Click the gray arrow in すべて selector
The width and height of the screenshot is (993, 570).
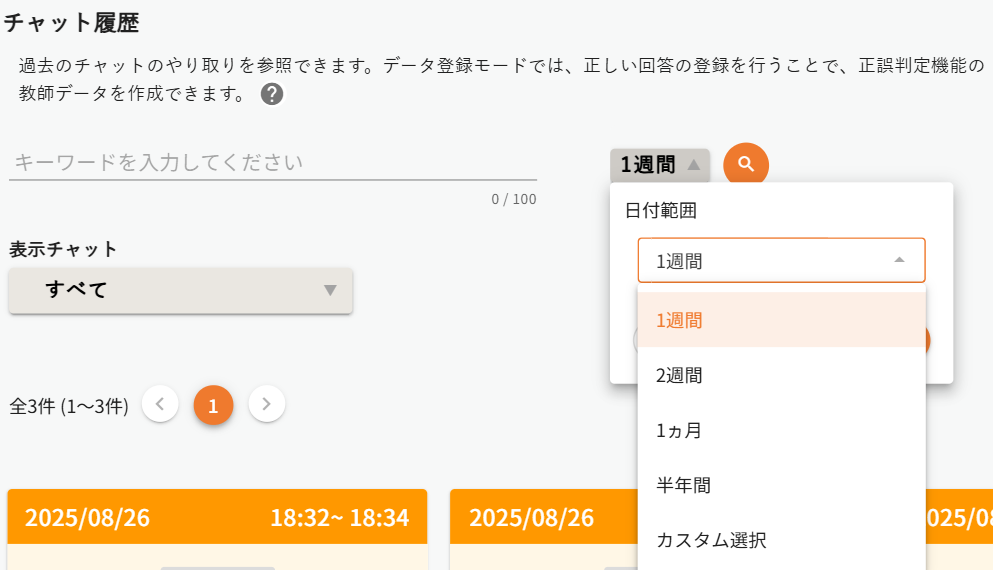pyautogui.click(x=331, y=290)
